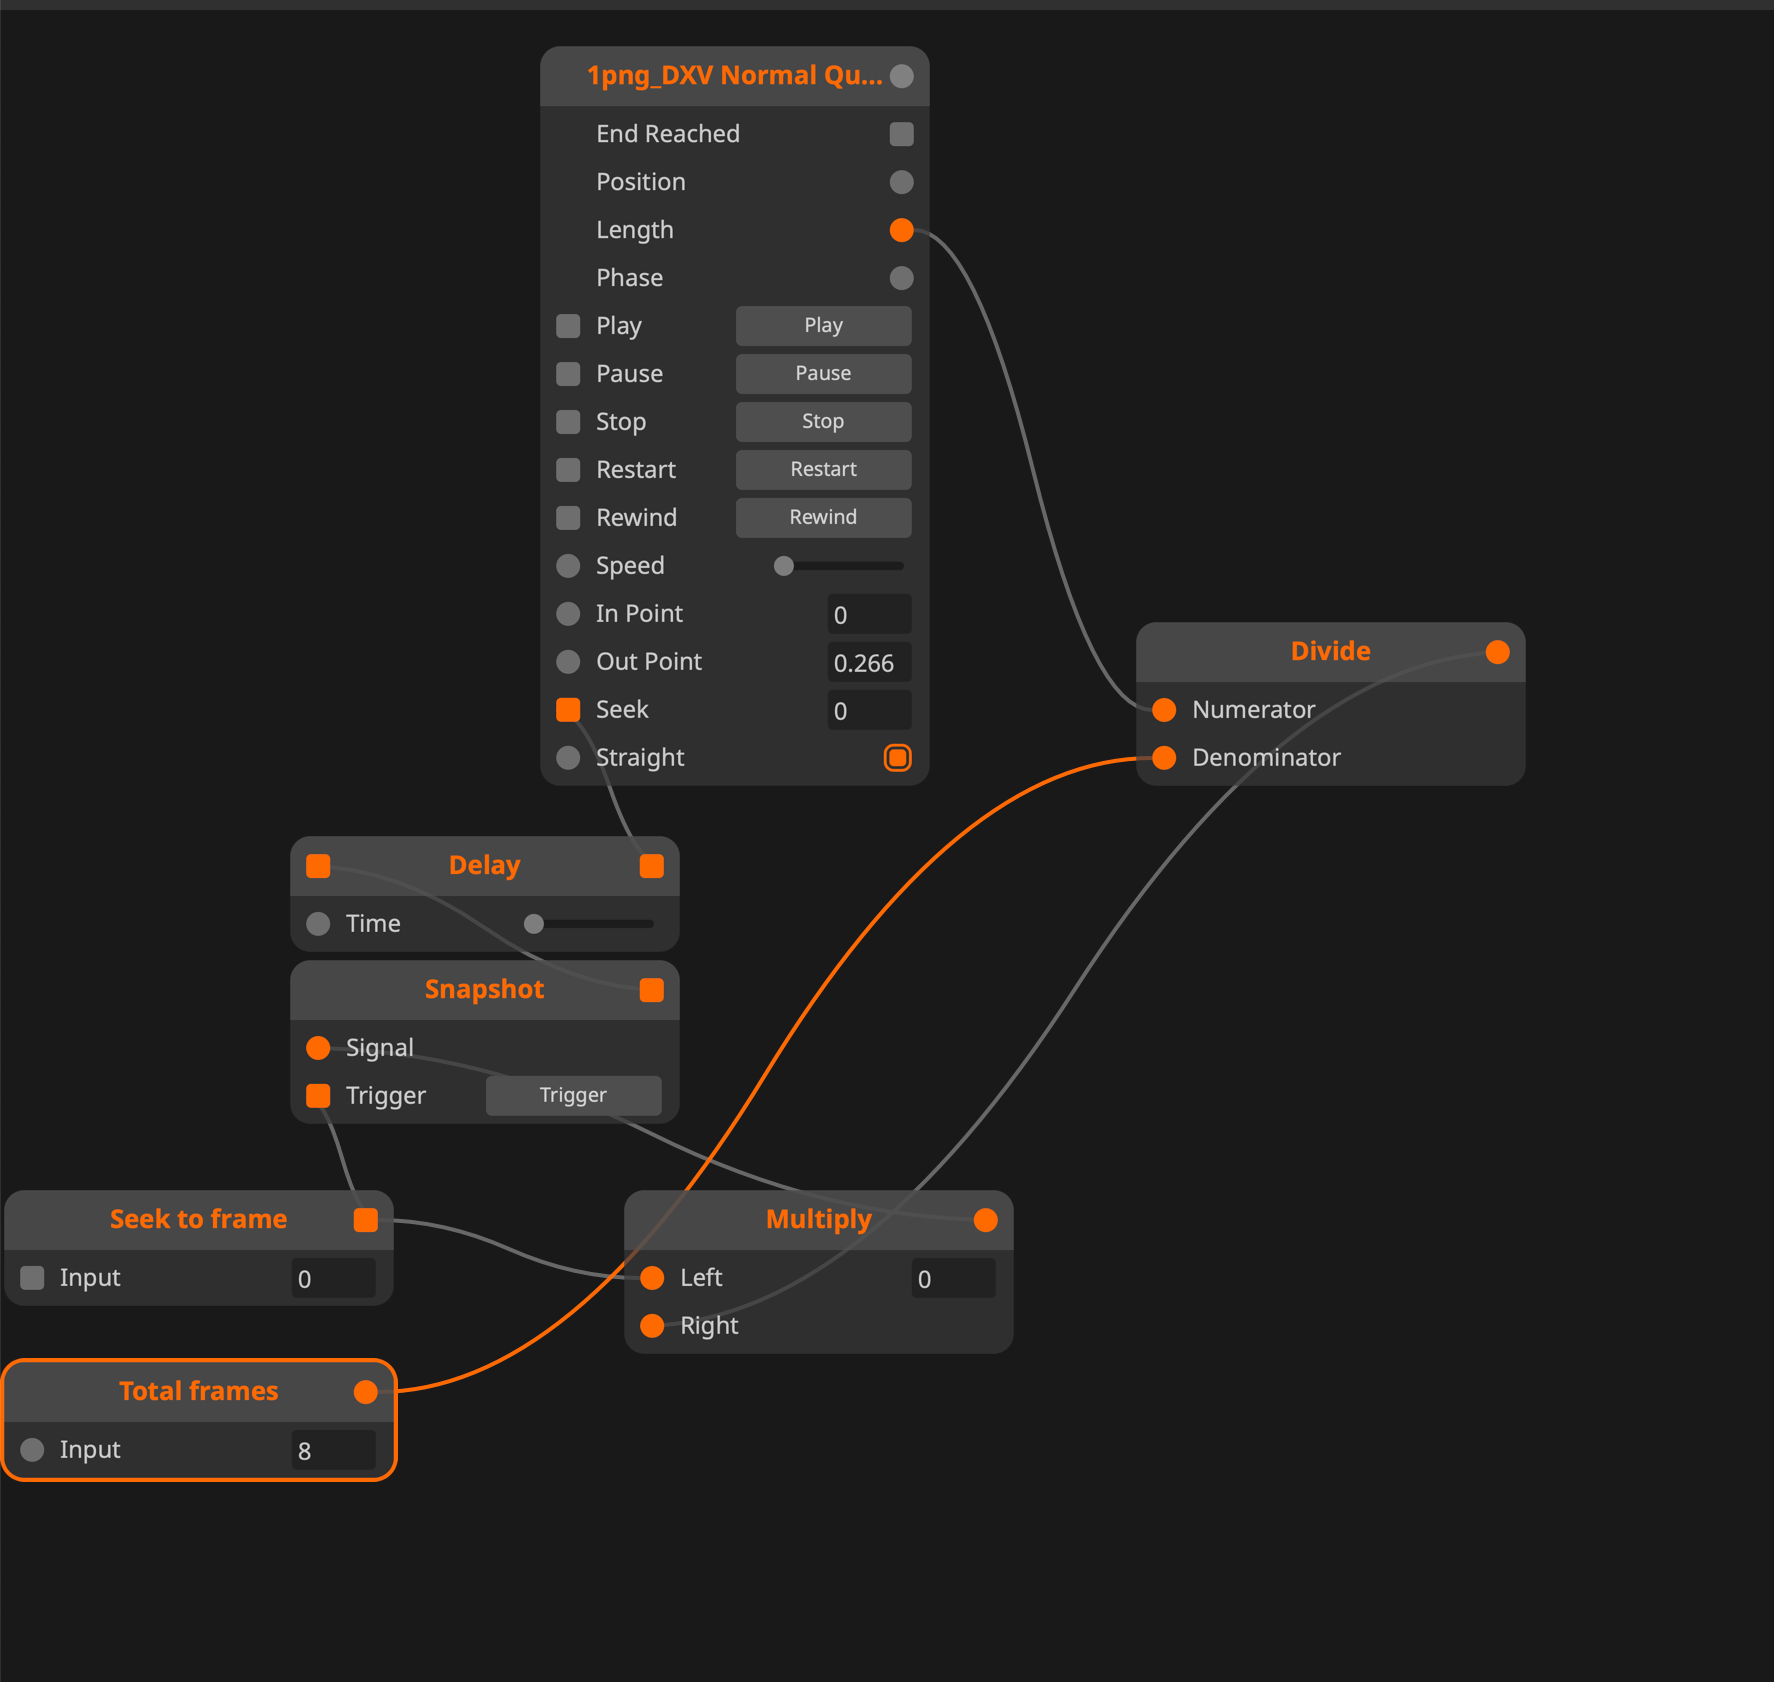This screenshot has width=1774, height=1682.
Task: Click the Out Point value field
Action: 868,663
